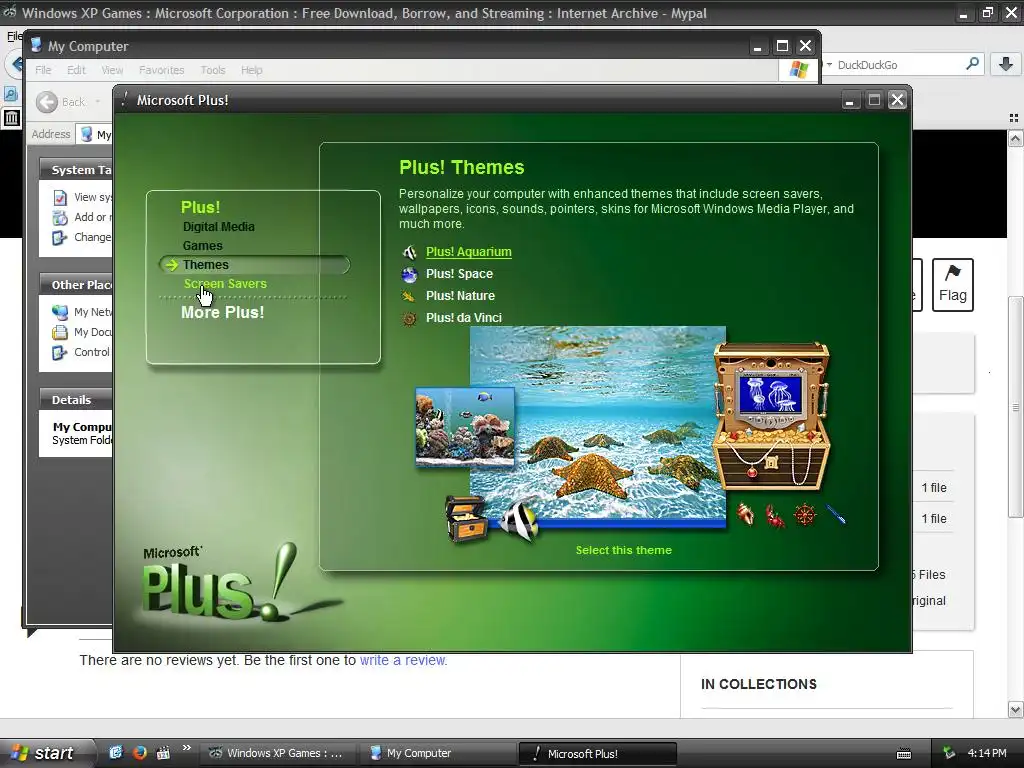Open the Plus! Aquarium theme link
Viewport: 1024px width, 768px height.
pyautogui.click(x=468, y=251)
